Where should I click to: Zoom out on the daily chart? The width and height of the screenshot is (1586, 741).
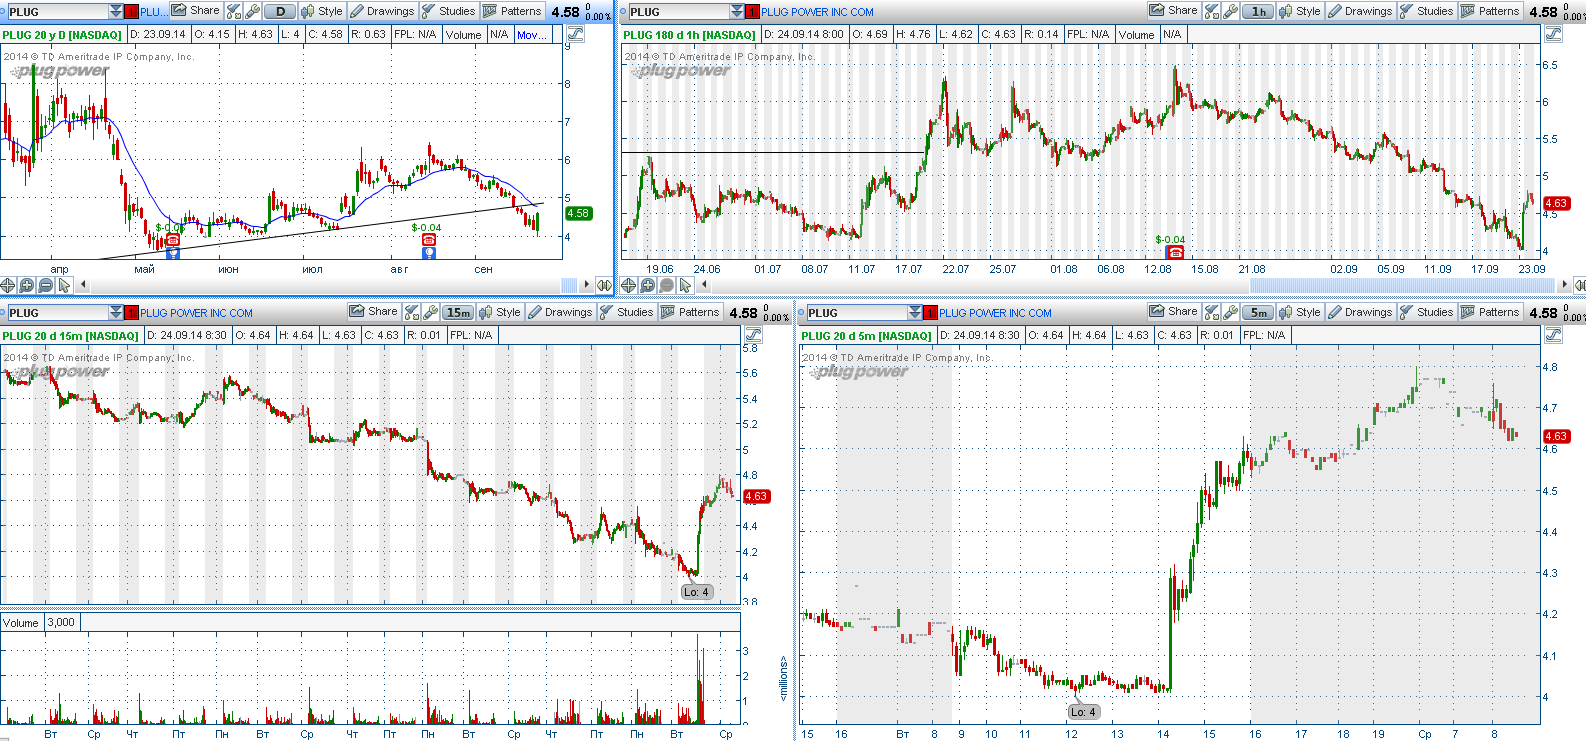tap(46, 285)
